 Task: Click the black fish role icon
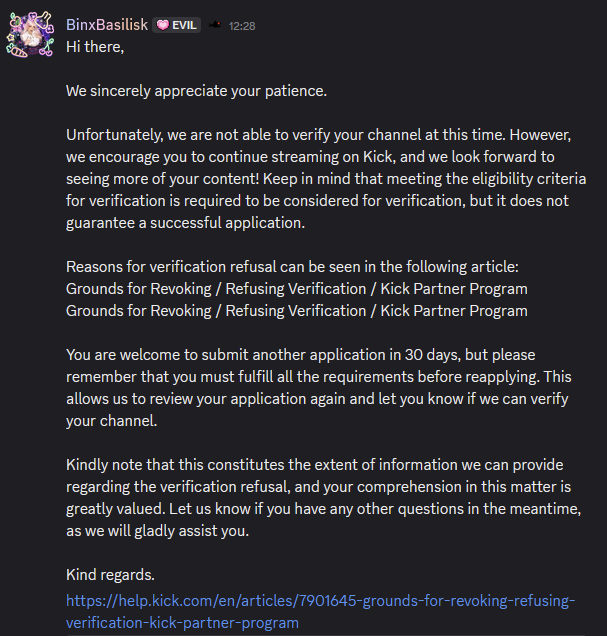pos(214,25)
